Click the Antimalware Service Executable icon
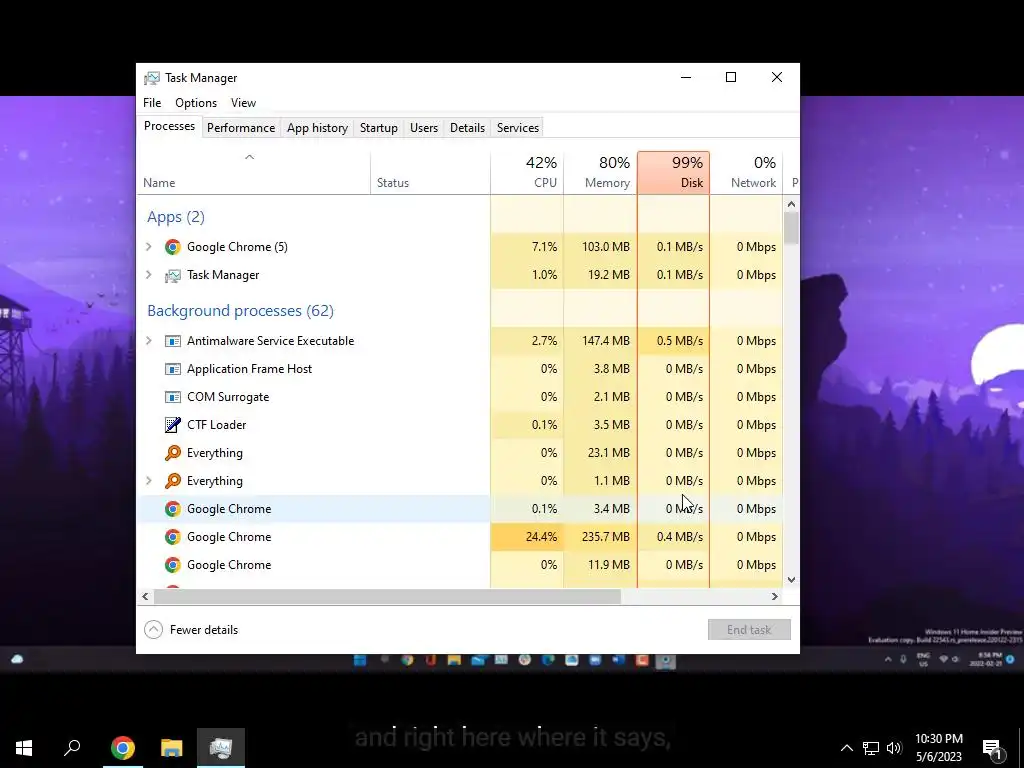The image size is (1024, 768). (172, 341)
